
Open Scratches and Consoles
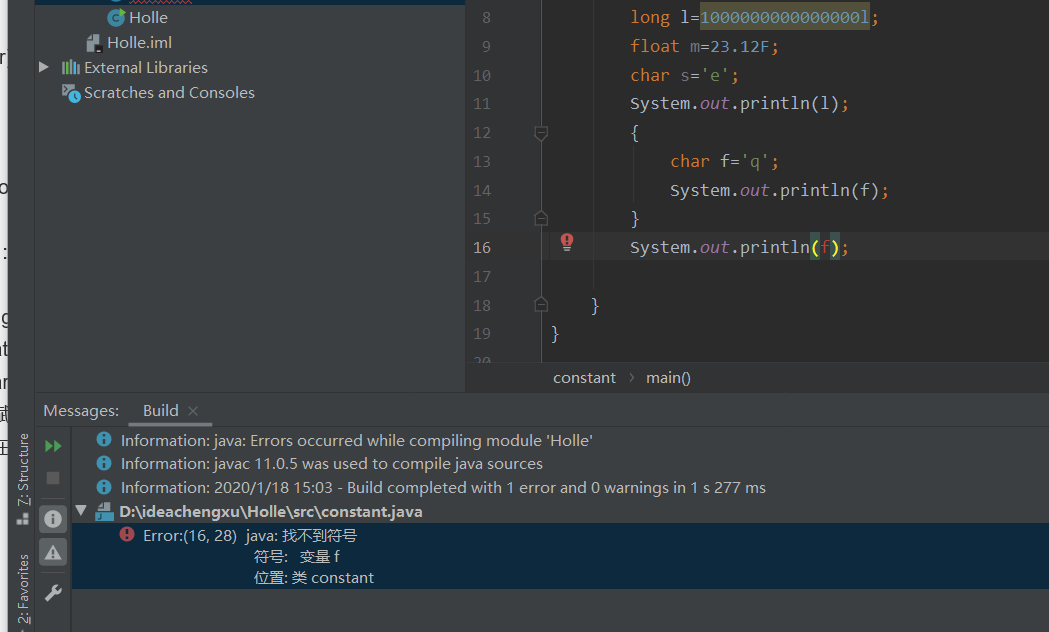169,93
